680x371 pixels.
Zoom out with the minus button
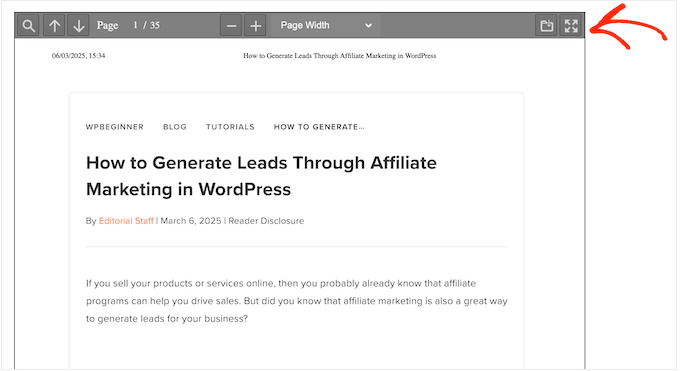click(x=231, y=26)
